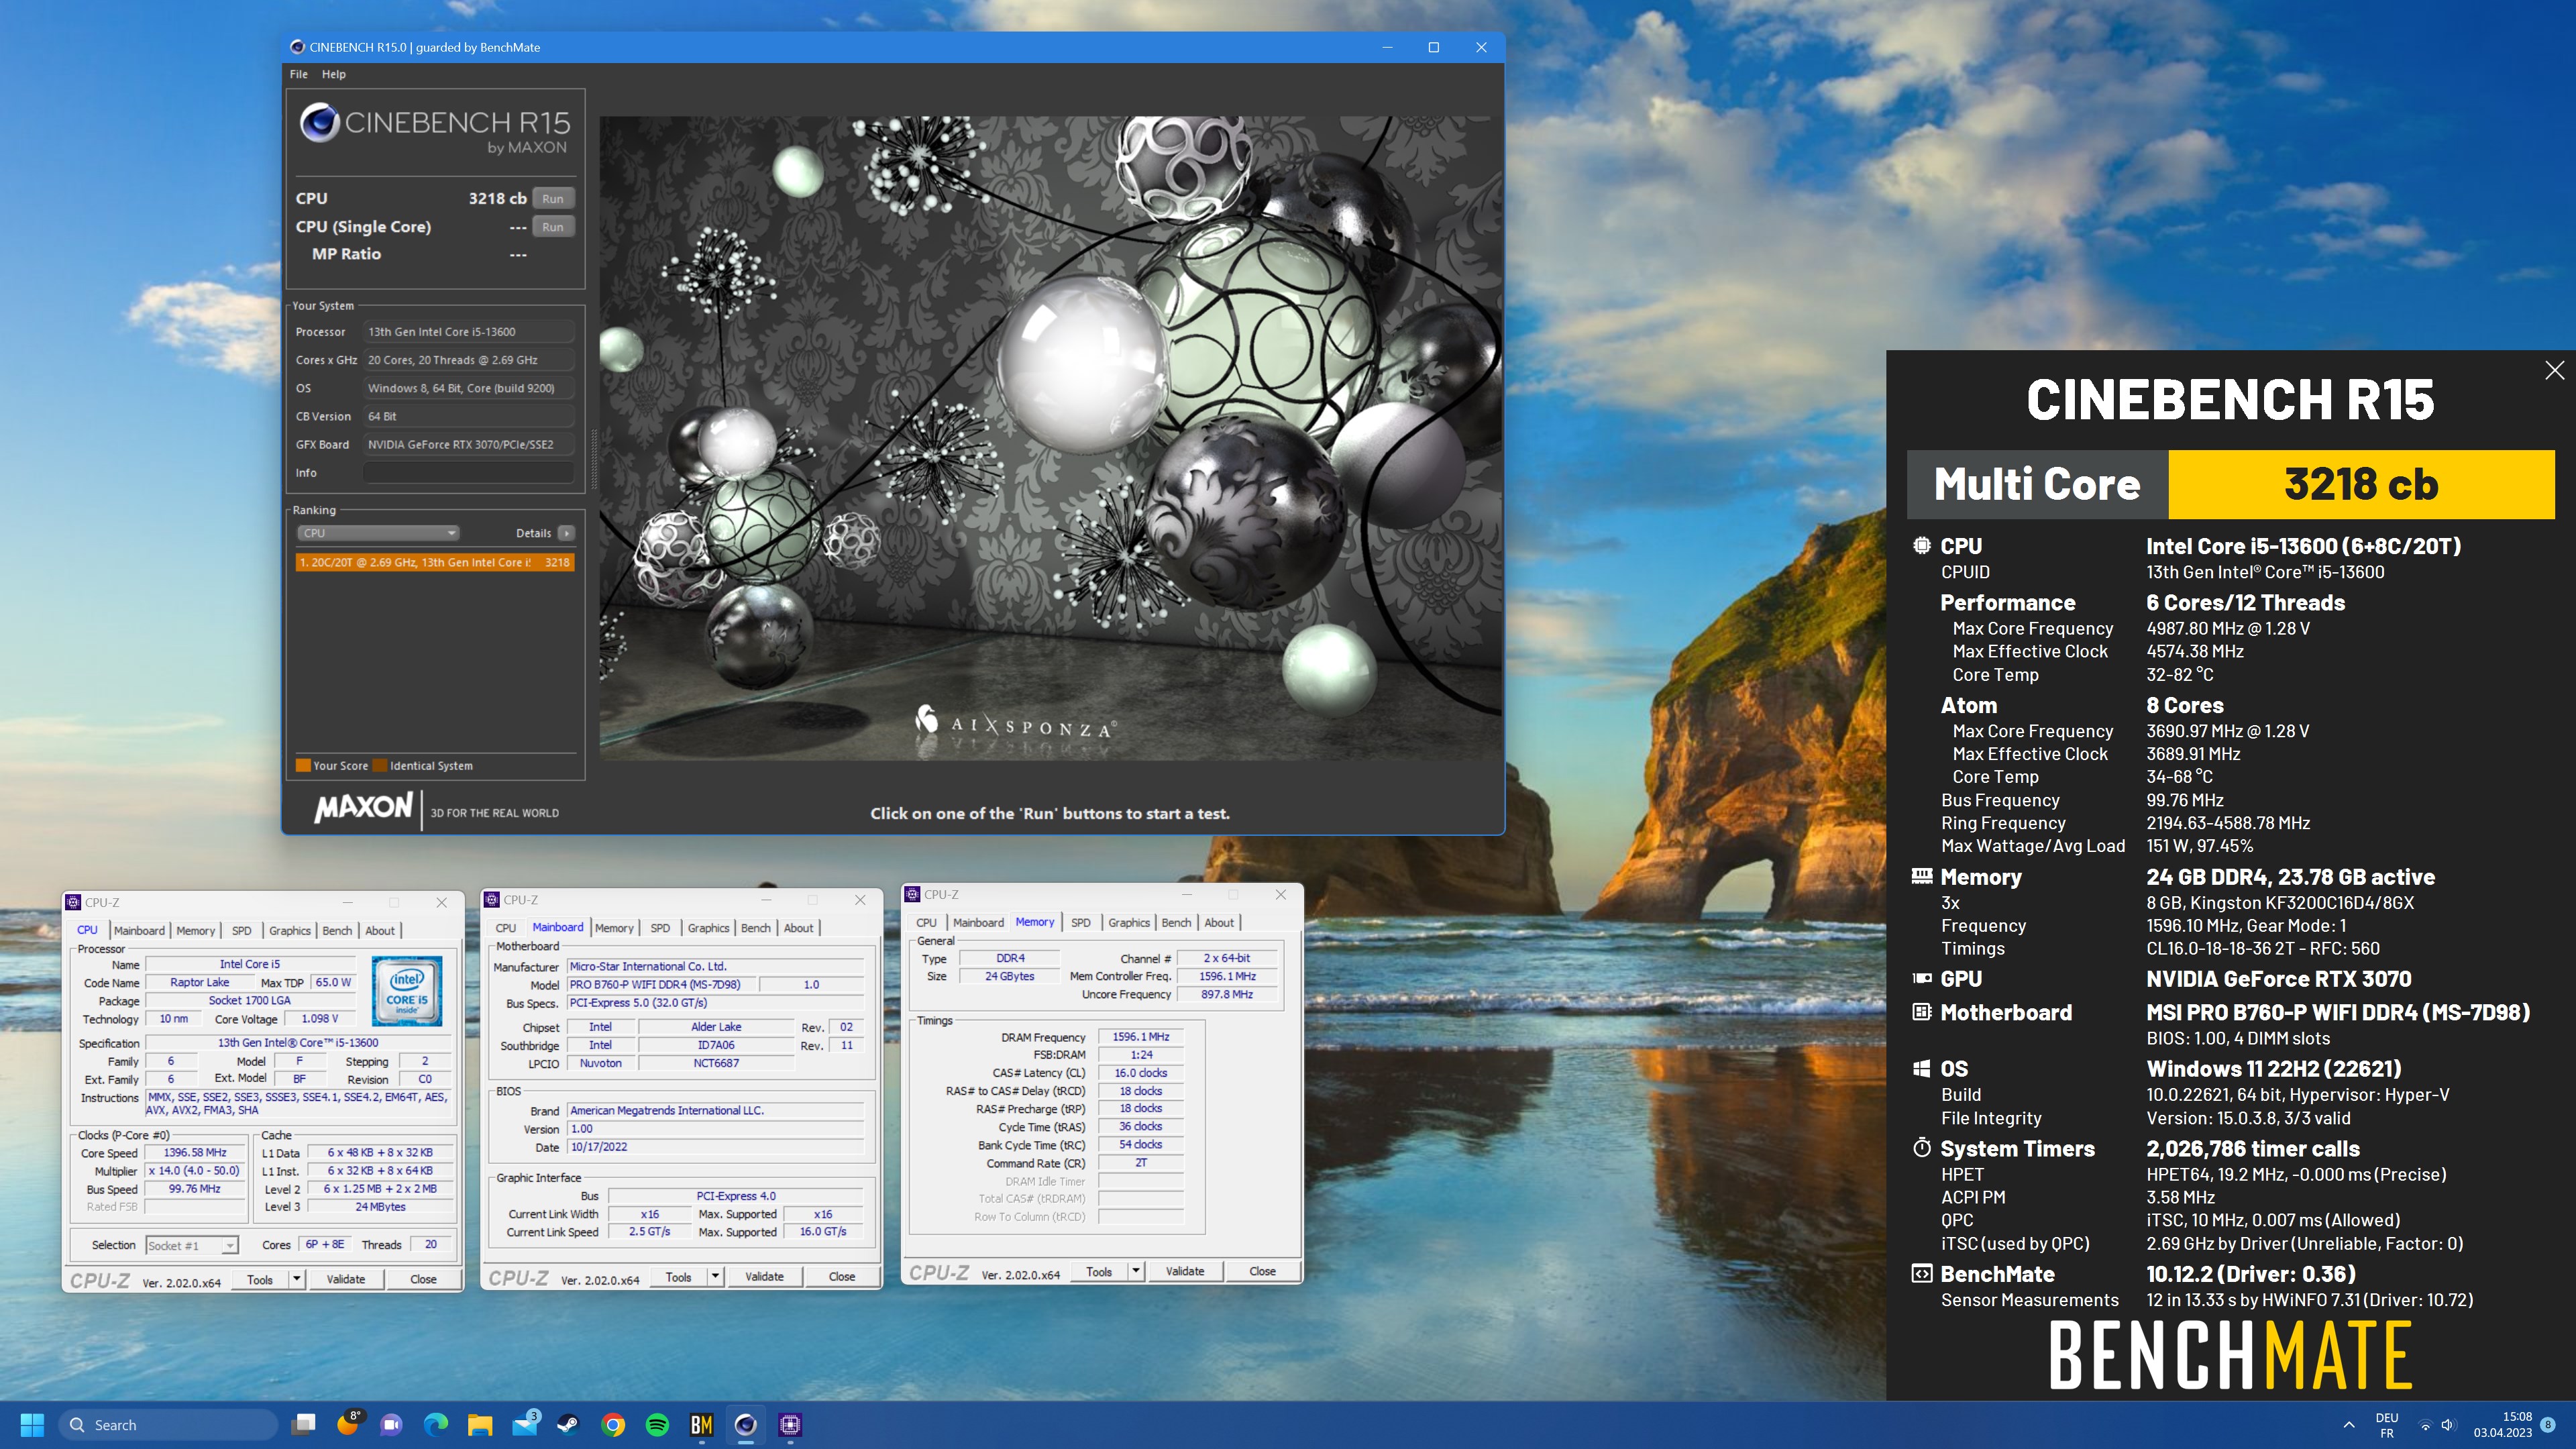The width and height of the screenshot is (2576, 1449).
Task: Open the weather widget showing 8°
Action: [348, 1424]
